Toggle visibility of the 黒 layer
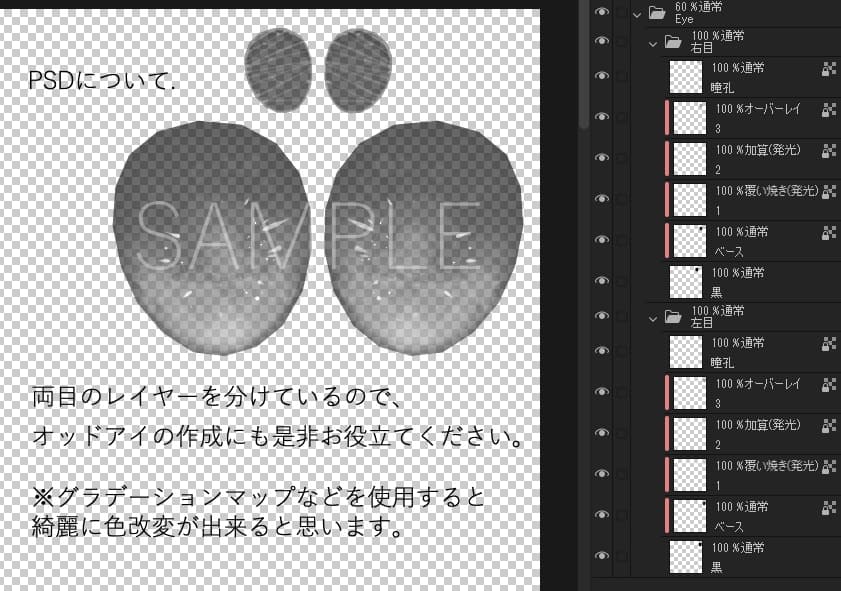 (601, 279)
